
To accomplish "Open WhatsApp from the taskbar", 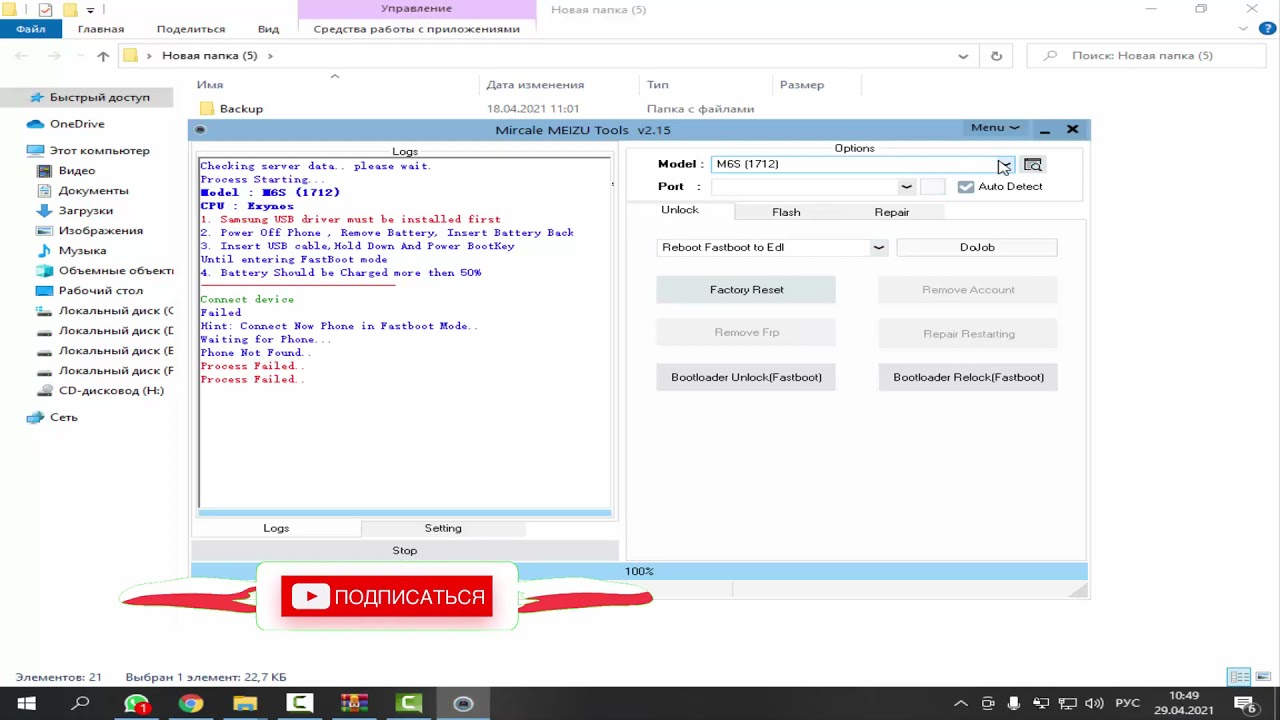I will [x=136, y=704].
